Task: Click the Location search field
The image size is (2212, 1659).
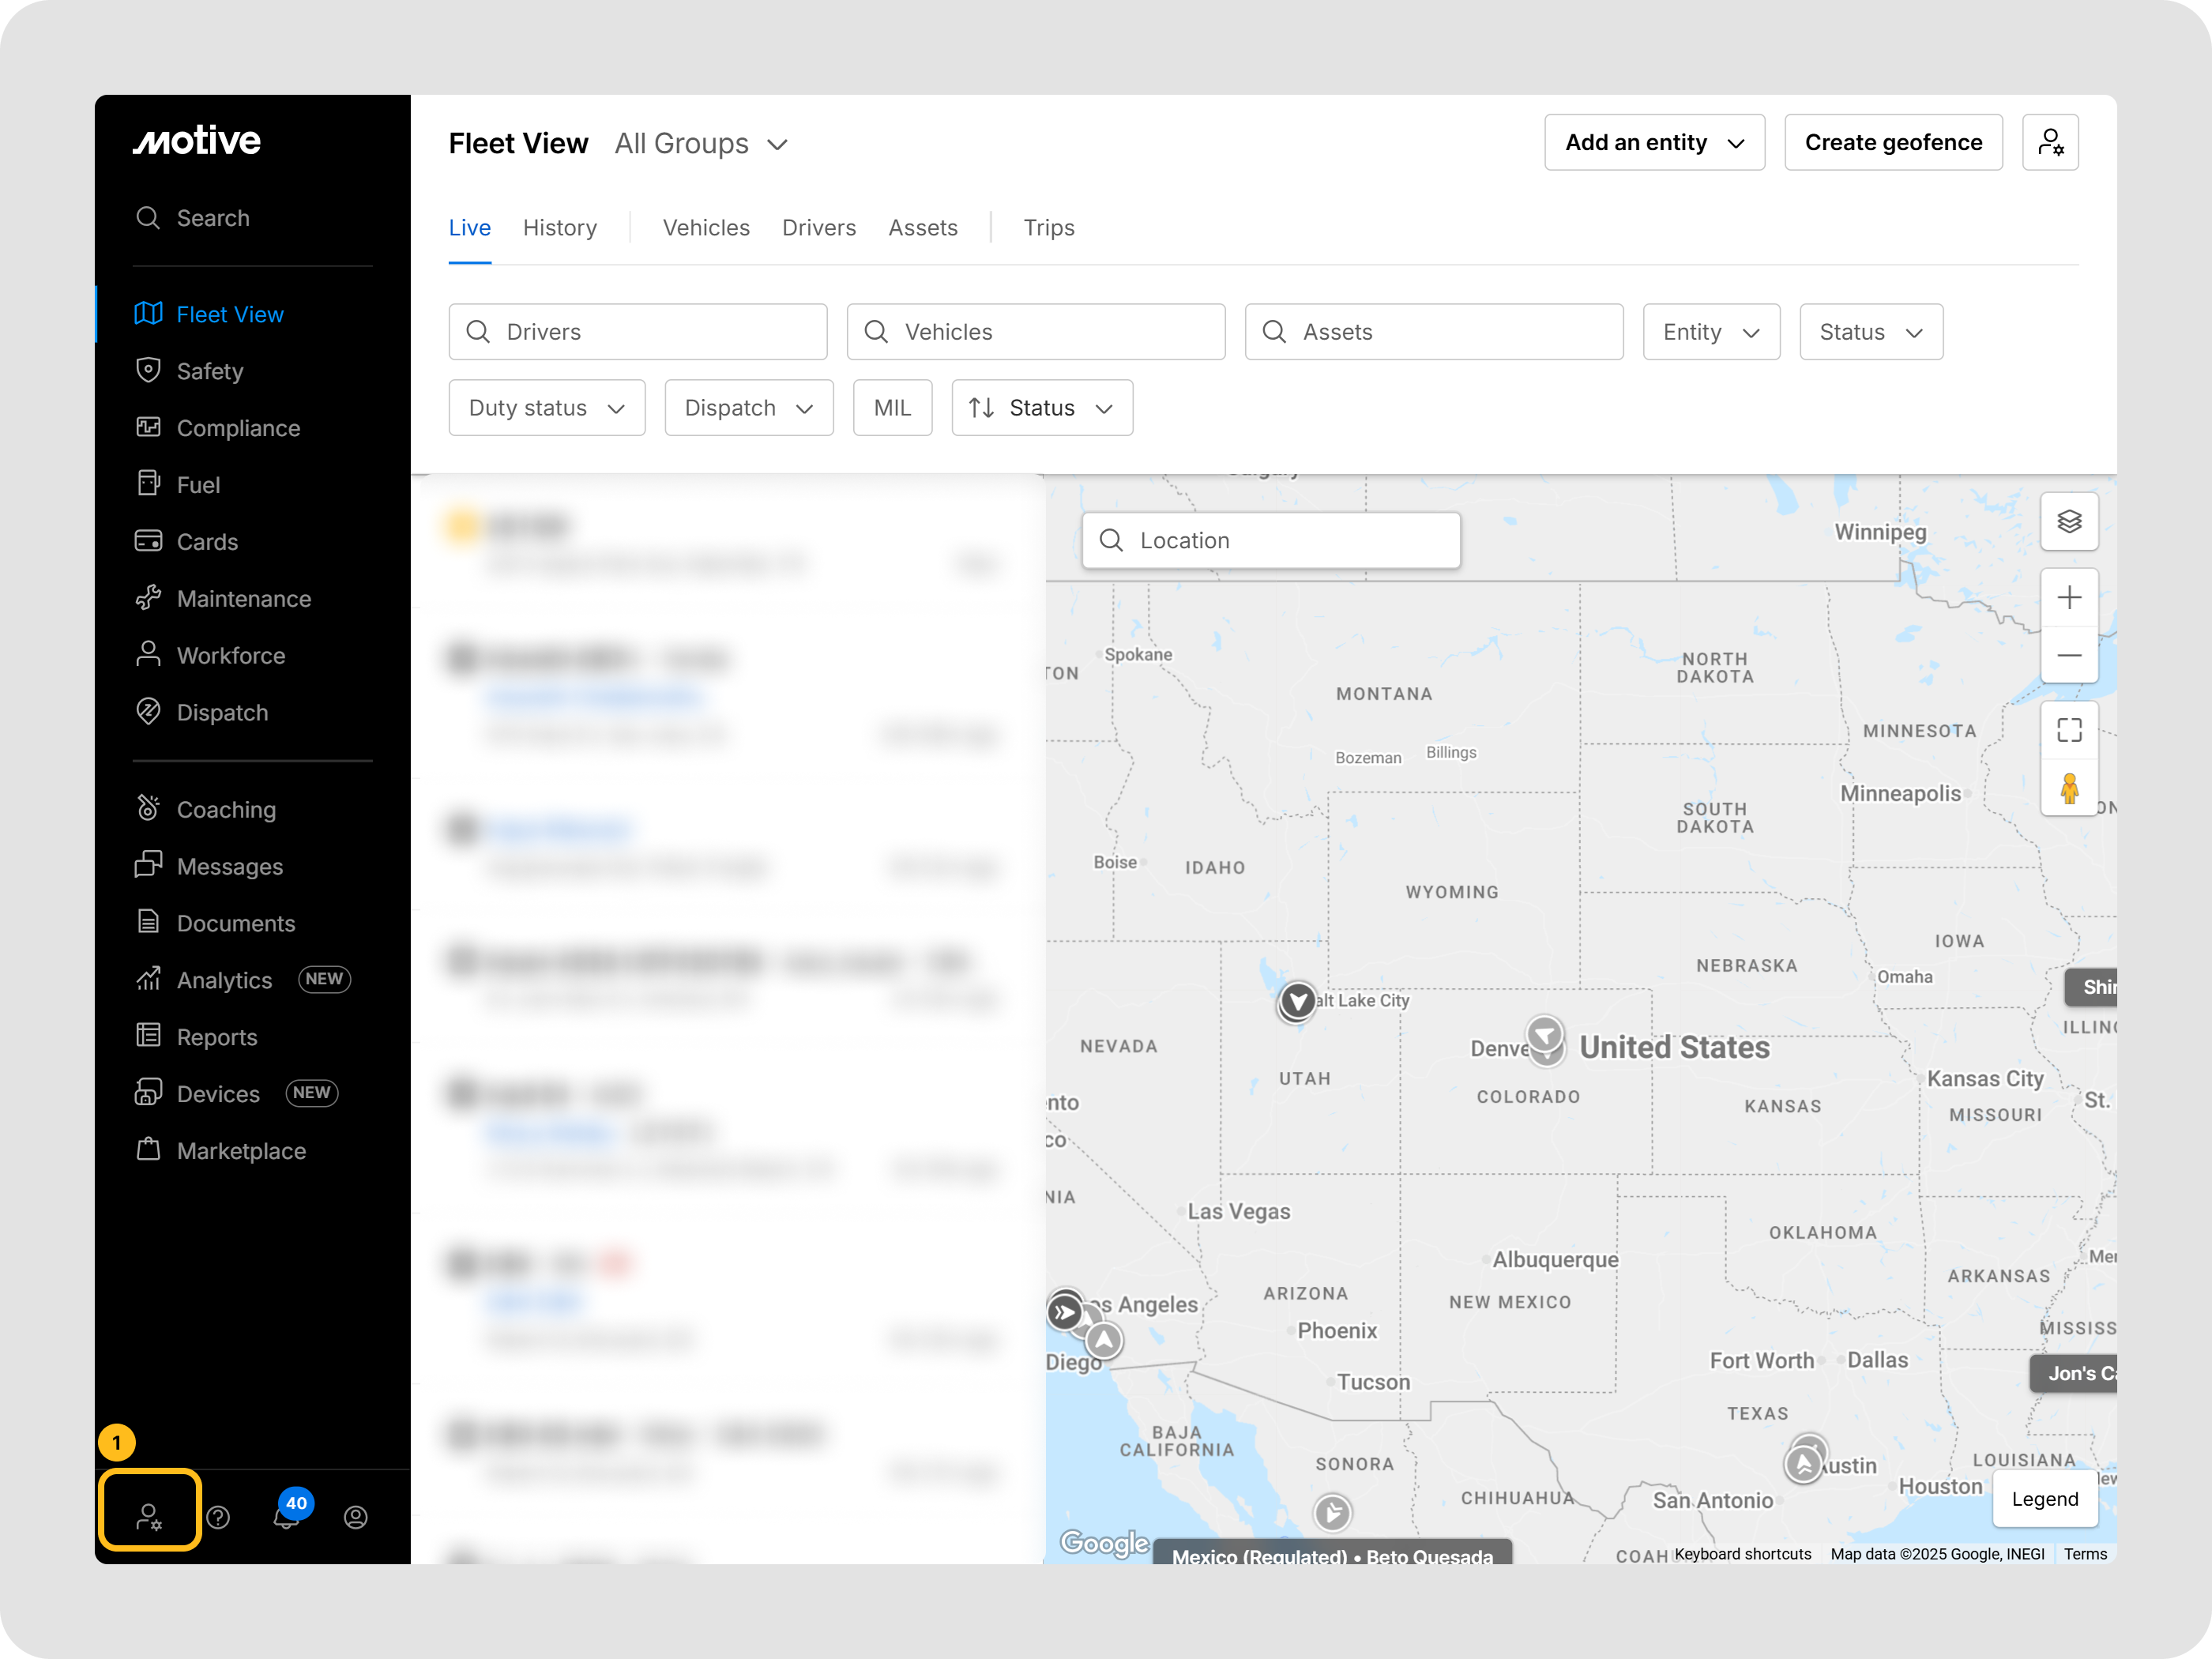Action: pos(1270,540)
